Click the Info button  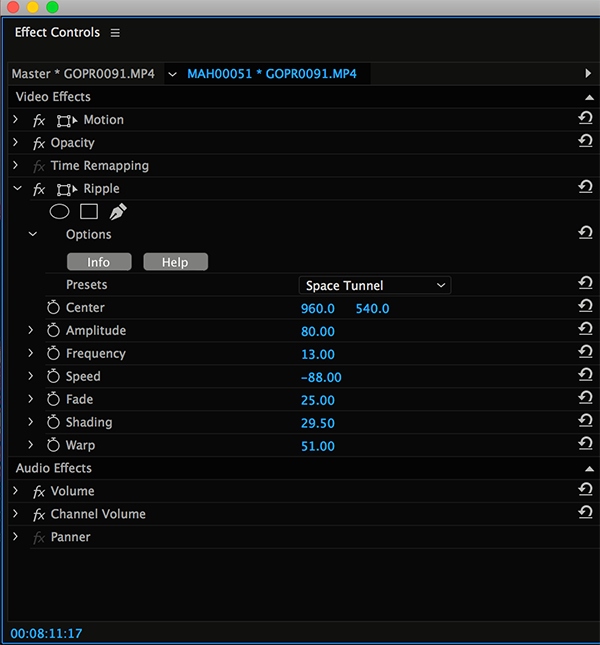[99, 262]
